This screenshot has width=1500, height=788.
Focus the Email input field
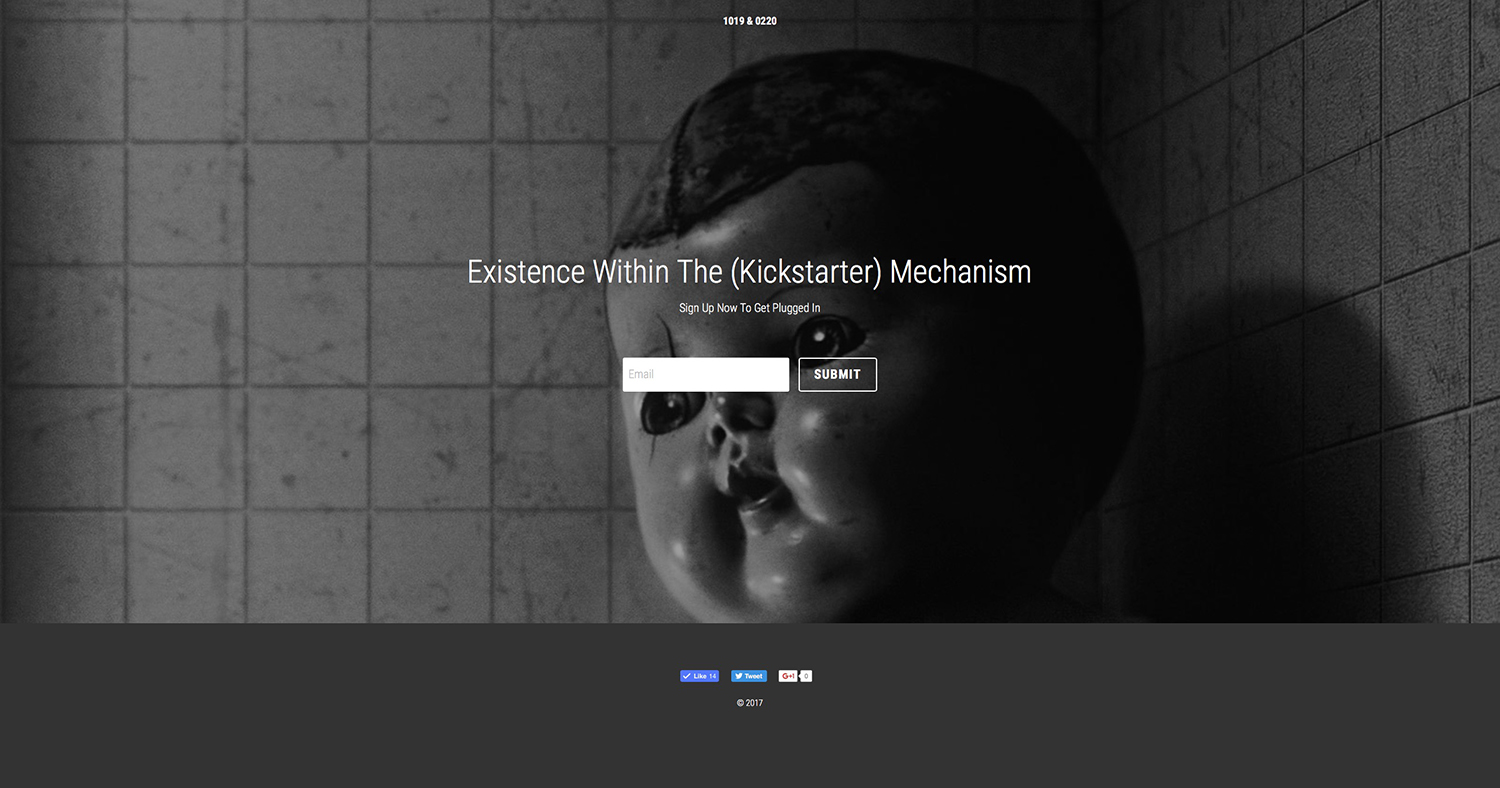click(x=706, y=374)
